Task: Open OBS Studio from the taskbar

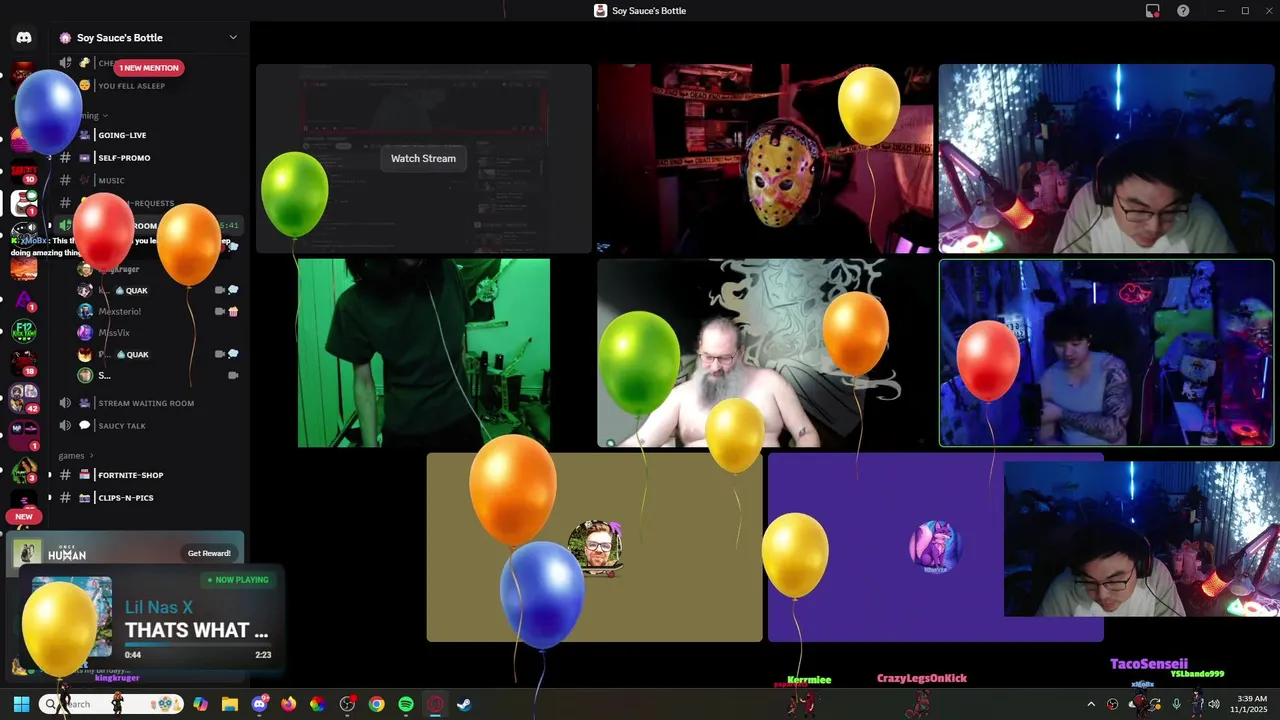Action: point(347,704)
